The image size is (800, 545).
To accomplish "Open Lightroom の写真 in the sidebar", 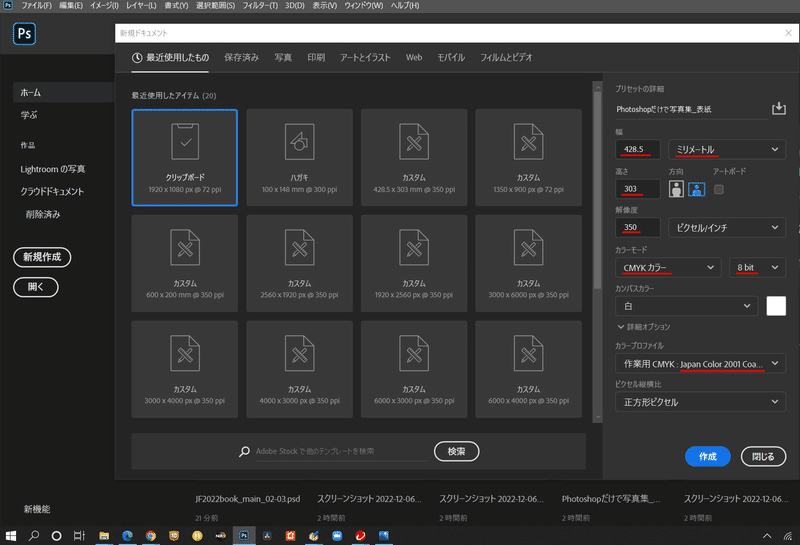I will (53, 169).
